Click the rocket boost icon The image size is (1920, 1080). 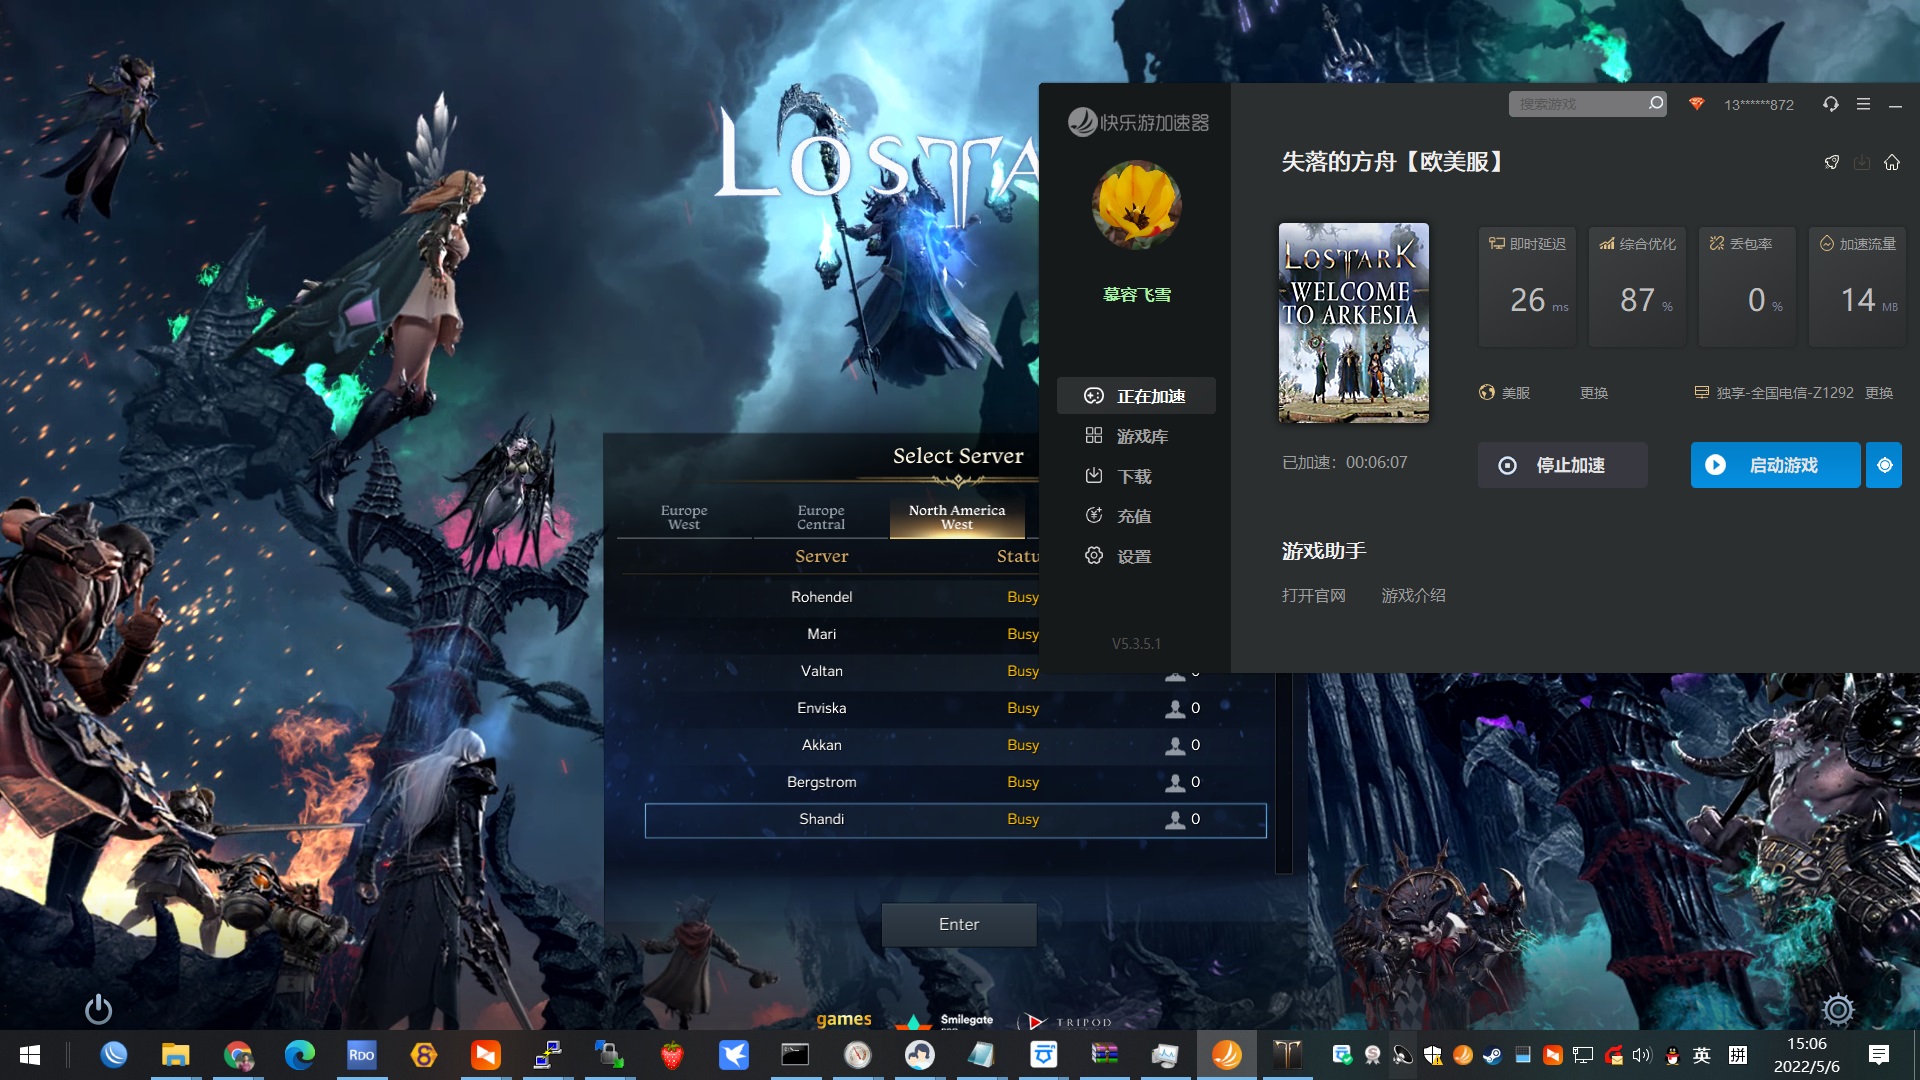coord(1831,162)
